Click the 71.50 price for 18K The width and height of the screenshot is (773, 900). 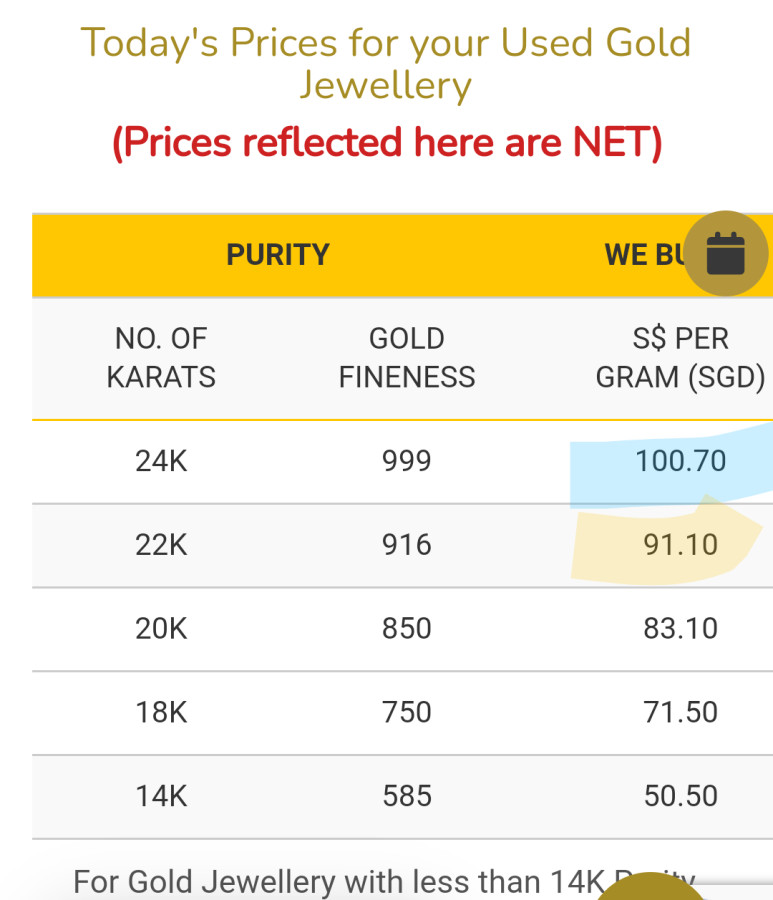tap(680, 712)
